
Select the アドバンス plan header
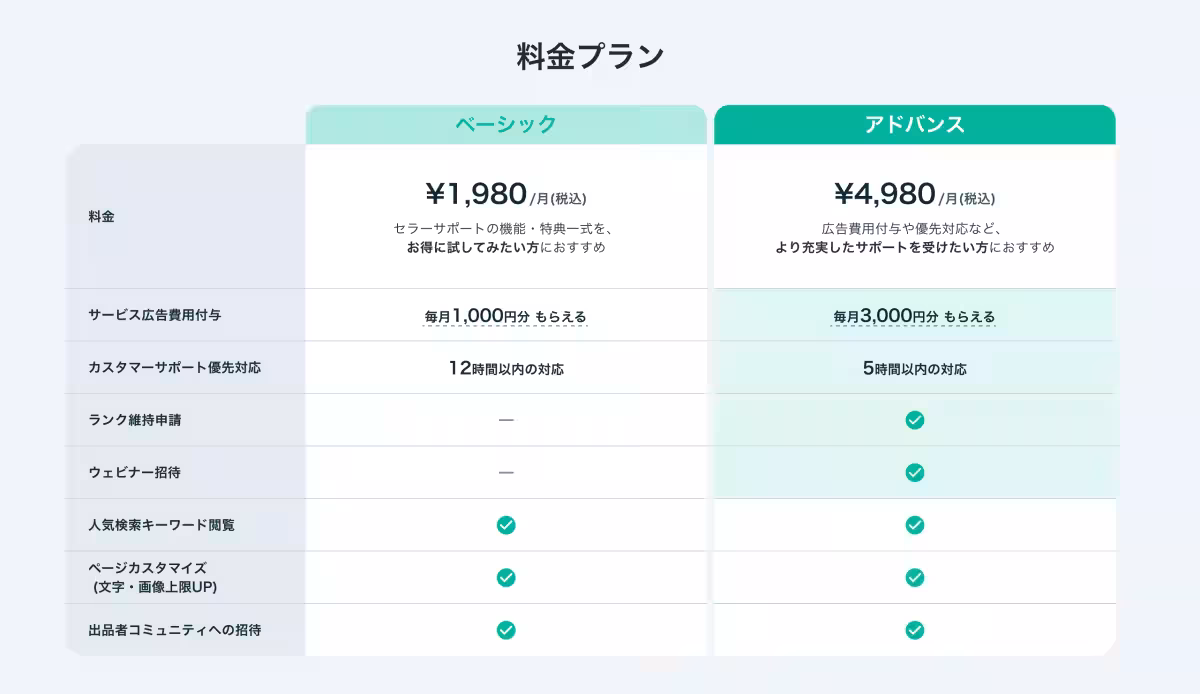pyautogui.click(x=914, y=125)
